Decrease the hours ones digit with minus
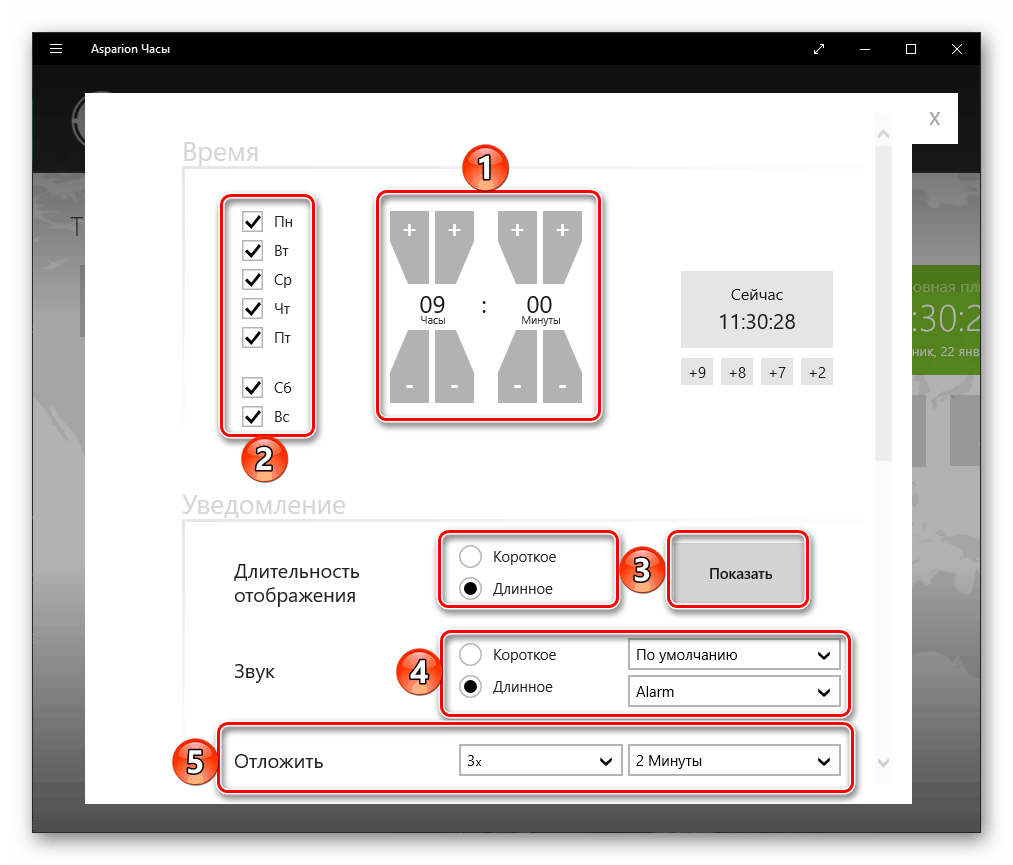Image resolution: width=1013 pixels, height=865 pixels. [454, 367]
